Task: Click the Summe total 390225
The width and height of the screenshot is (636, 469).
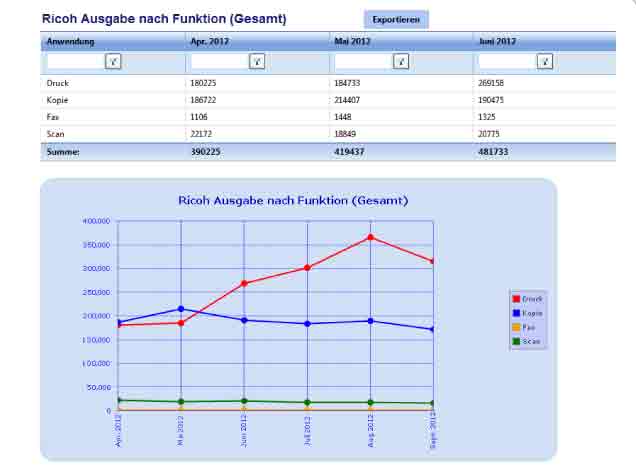Action: tap(206, 152)
